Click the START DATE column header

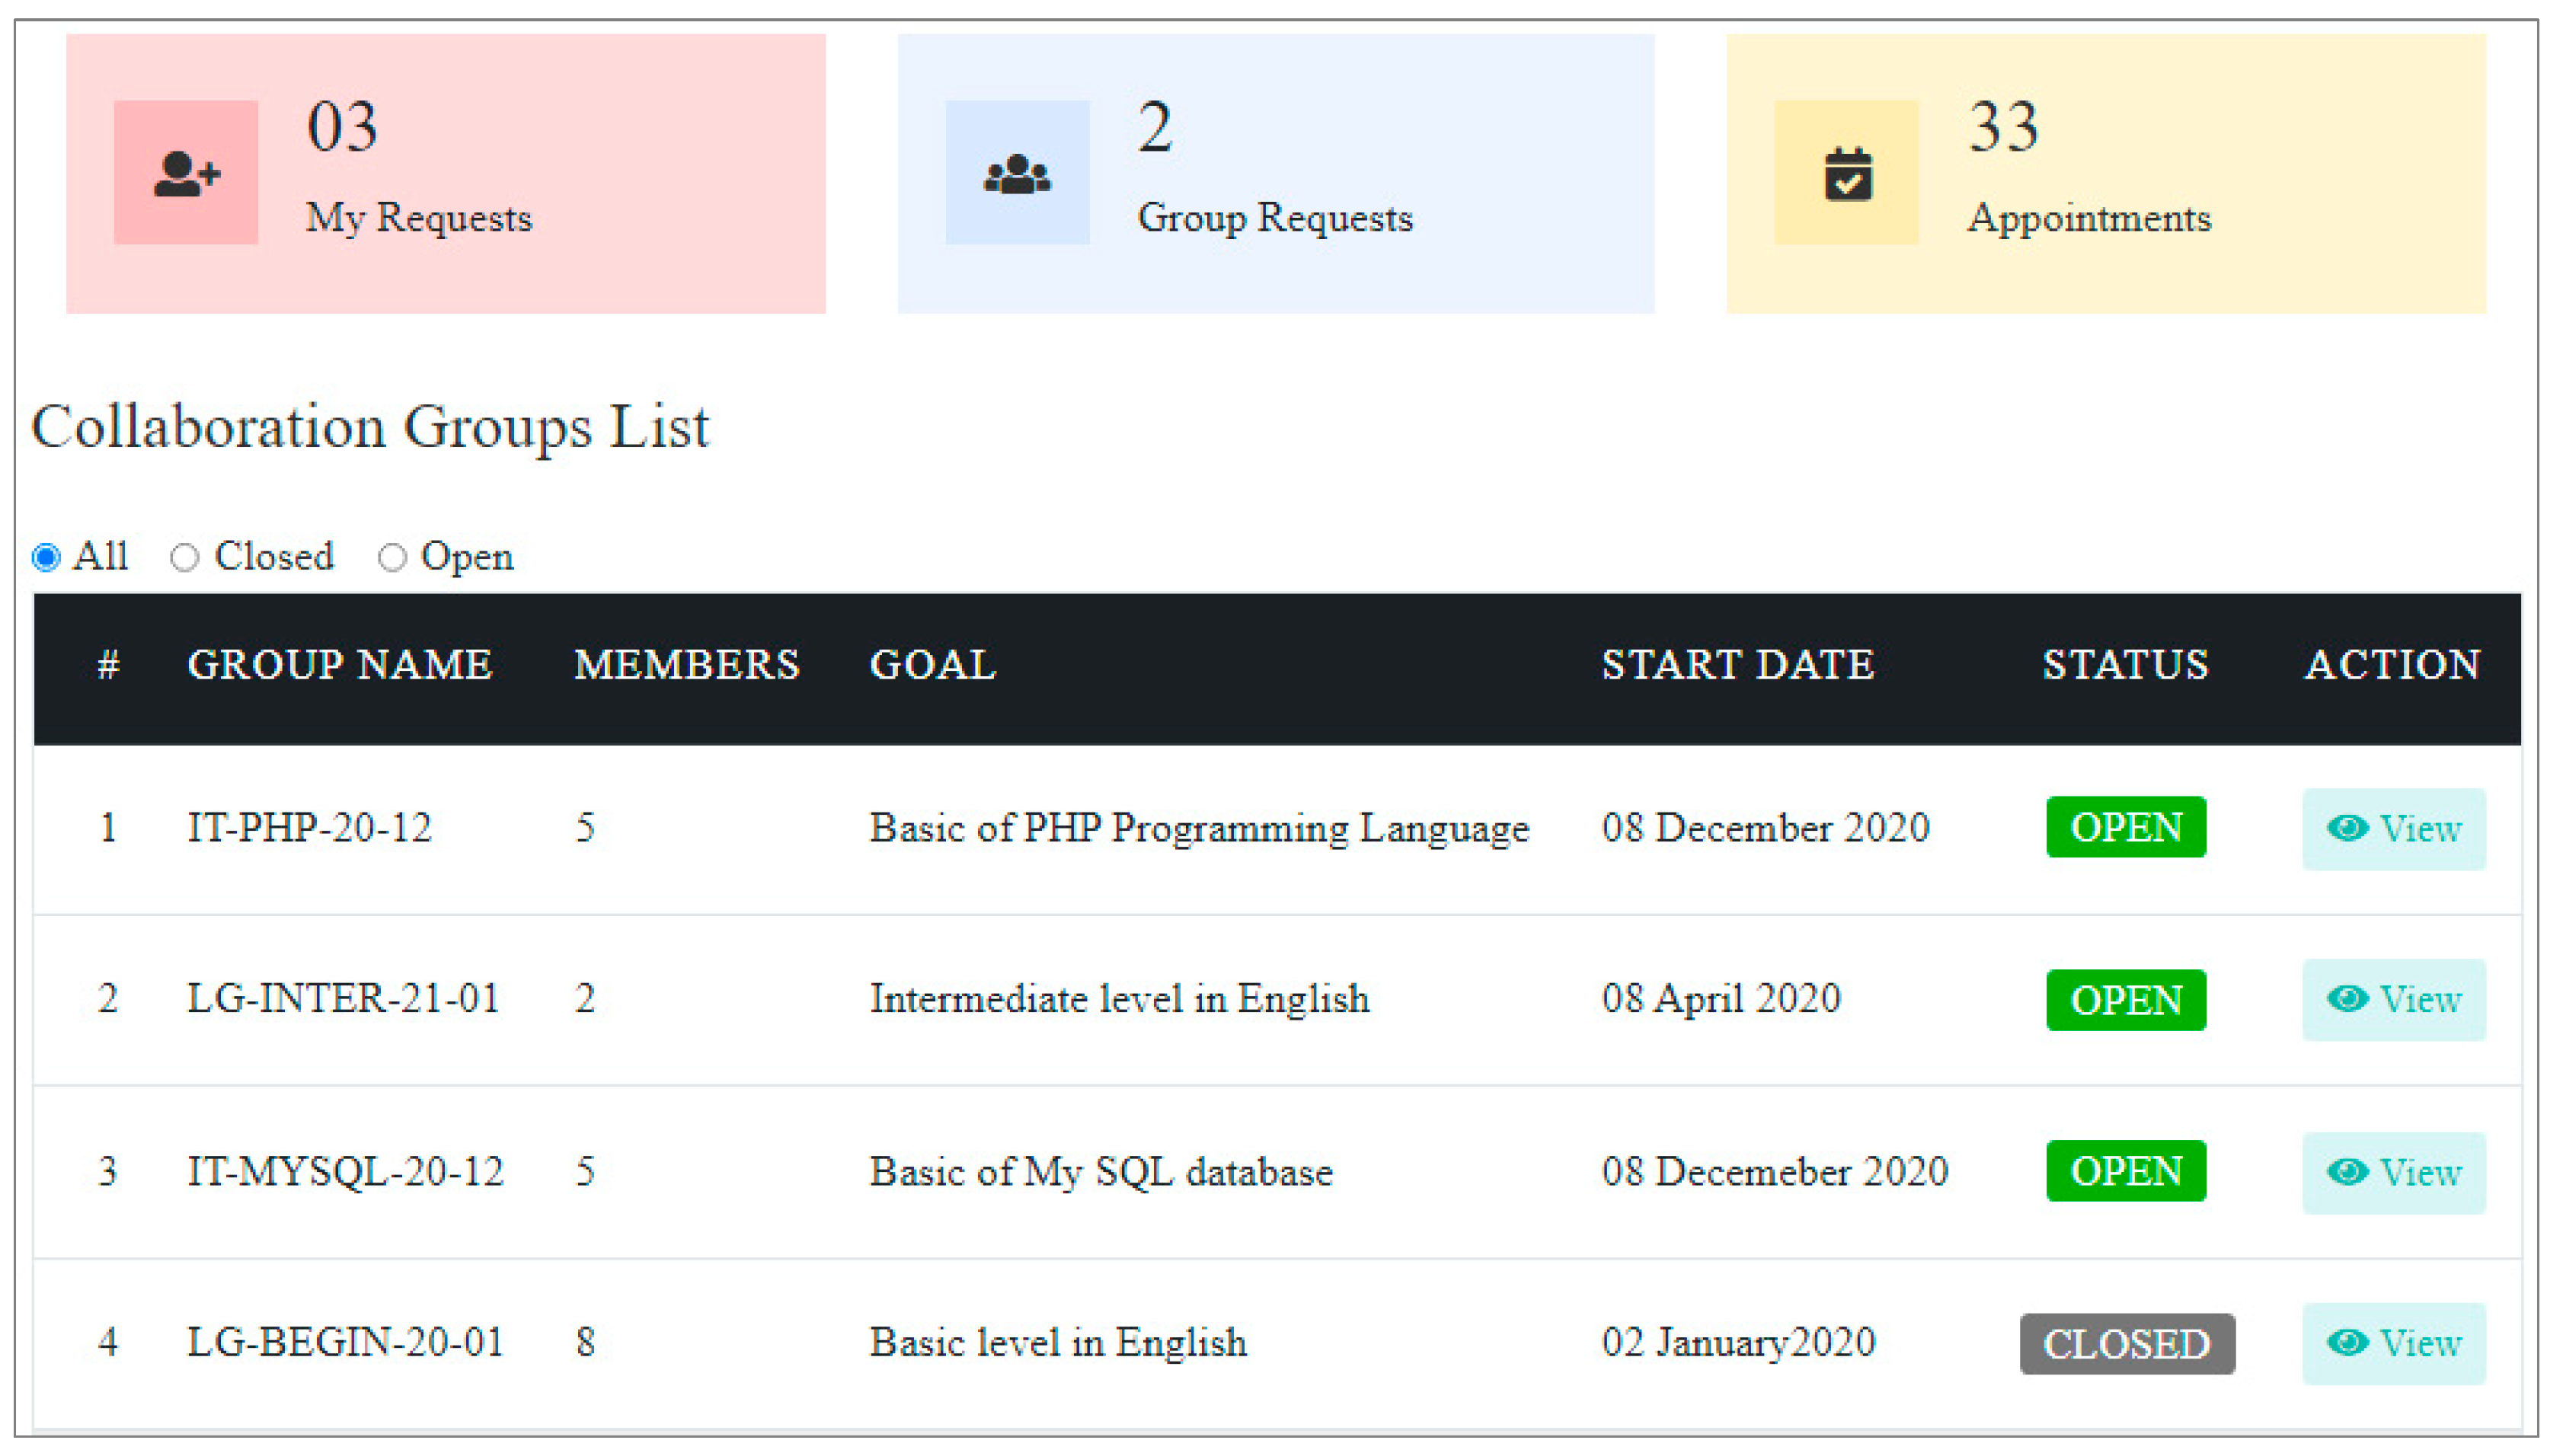pos(1738,665)
